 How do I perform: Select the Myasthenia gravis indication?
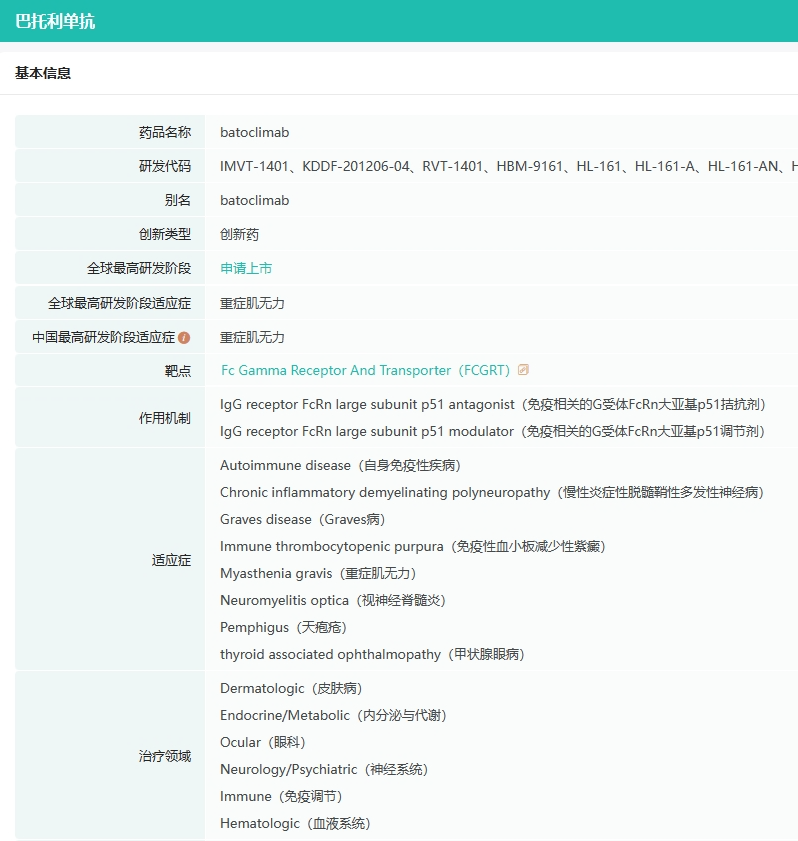coord(317,573)
